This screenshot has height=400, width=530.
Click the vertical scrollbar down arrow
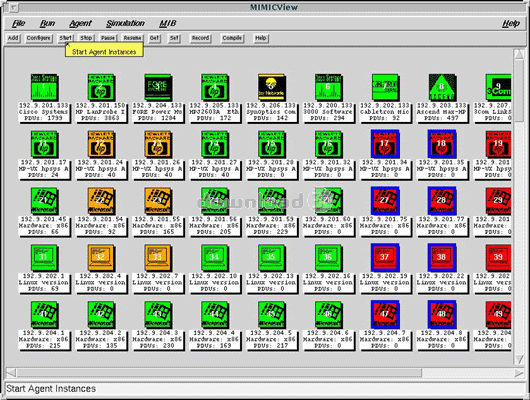point(519,359)
